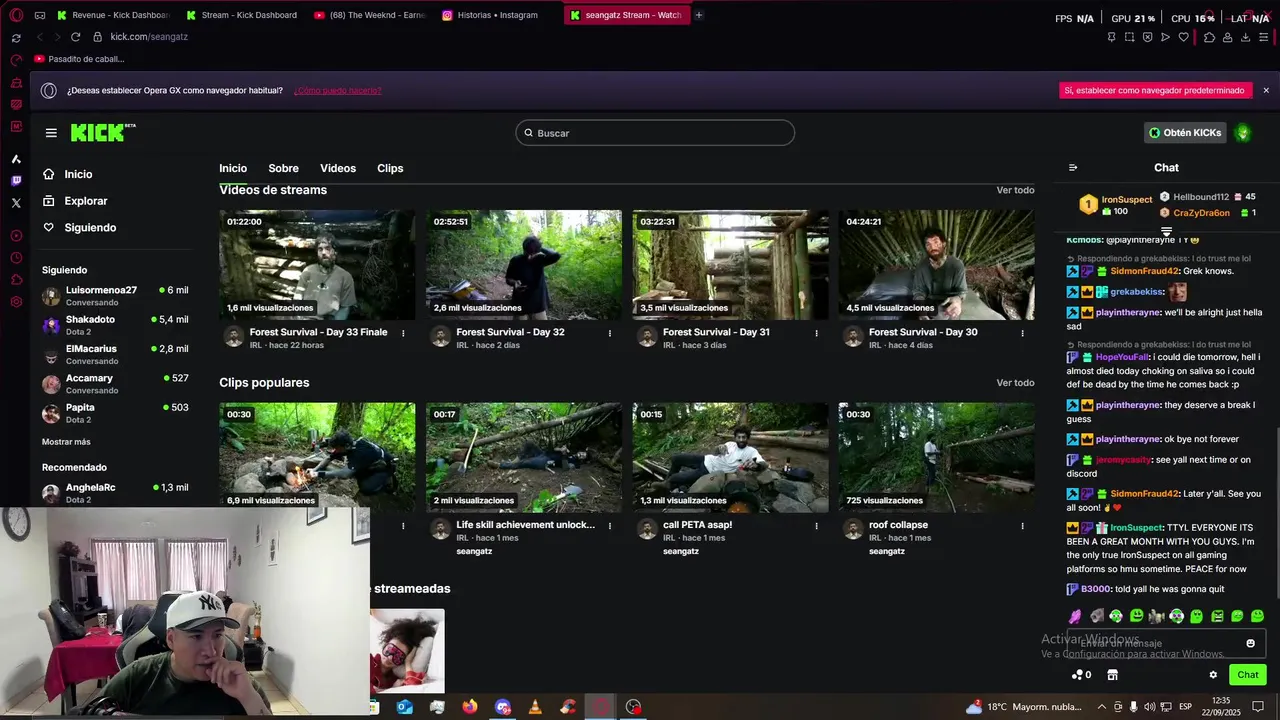Viewport: 1280px width, 720px height.
Task: Click the green profile avatar icon
Action: pos(1243,133)
